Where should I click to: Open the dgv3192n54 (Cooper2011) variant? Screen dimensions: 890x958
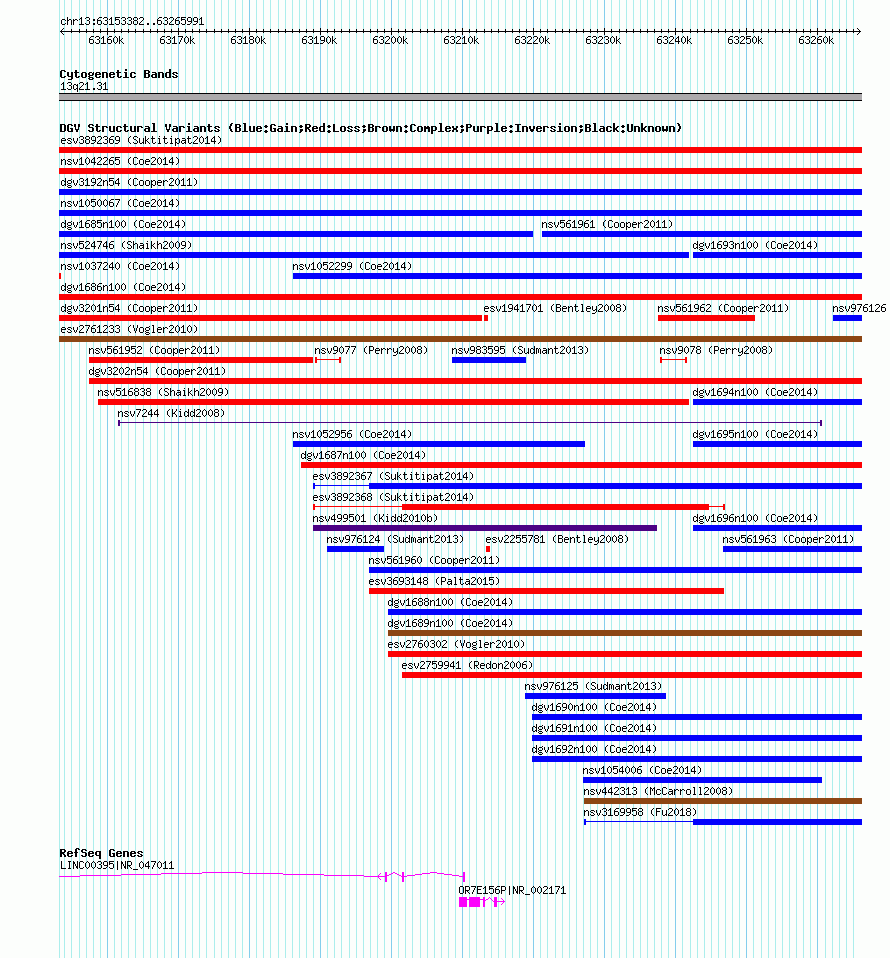point(129,182)
